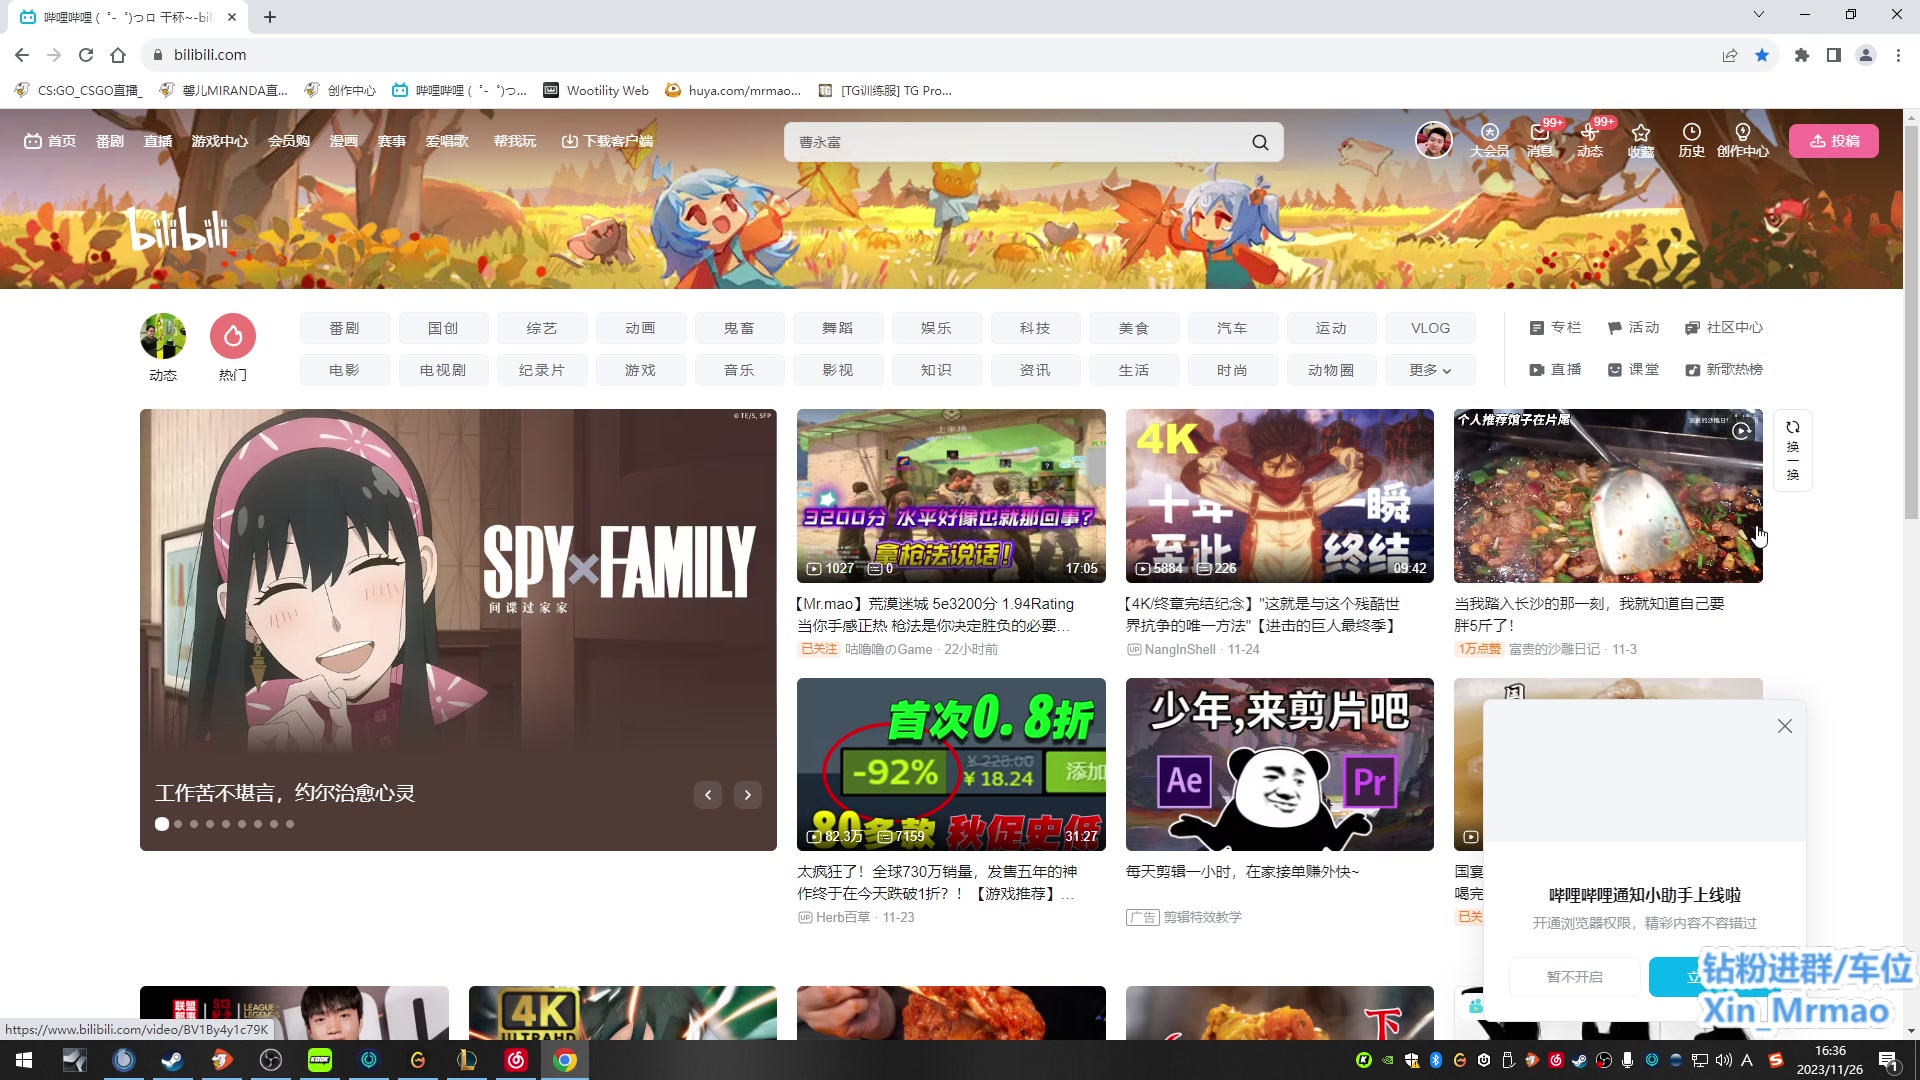Image resolution: width=1920 pixels, height=1080 pixels.
Task: Open the Chrome three-dot menu
Action: 1898,55
